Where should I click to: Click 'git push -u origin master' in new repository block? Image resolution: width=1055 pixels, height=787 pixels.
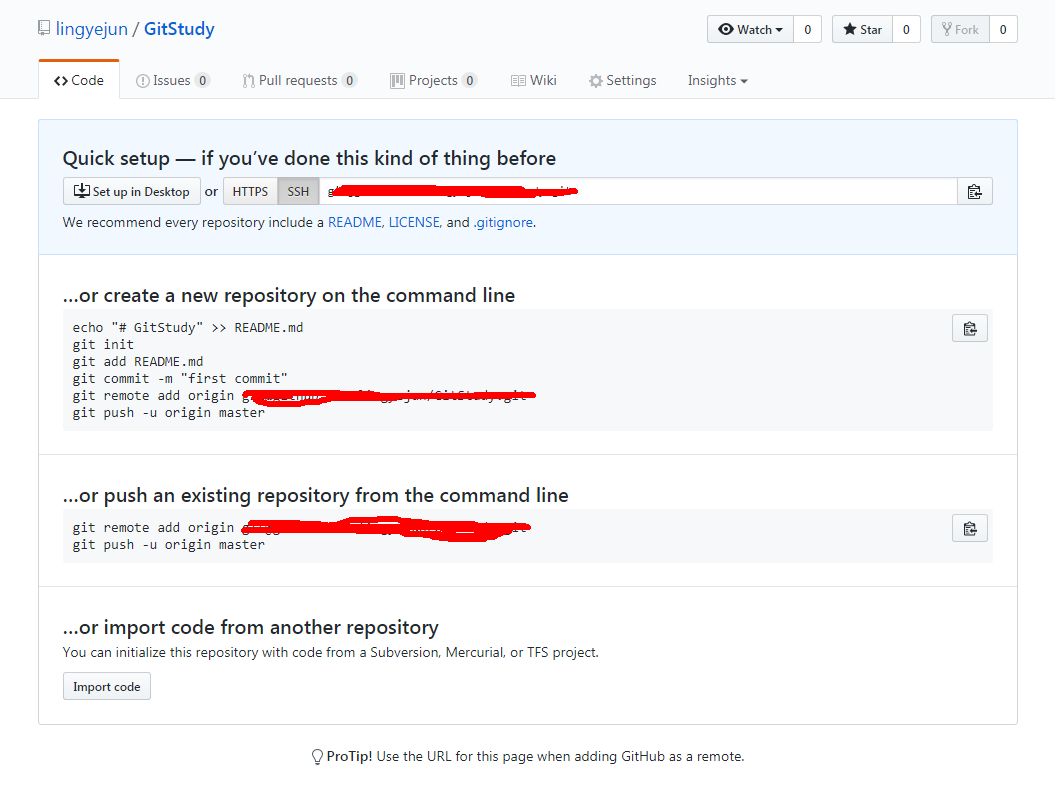[x=169, y=413]
